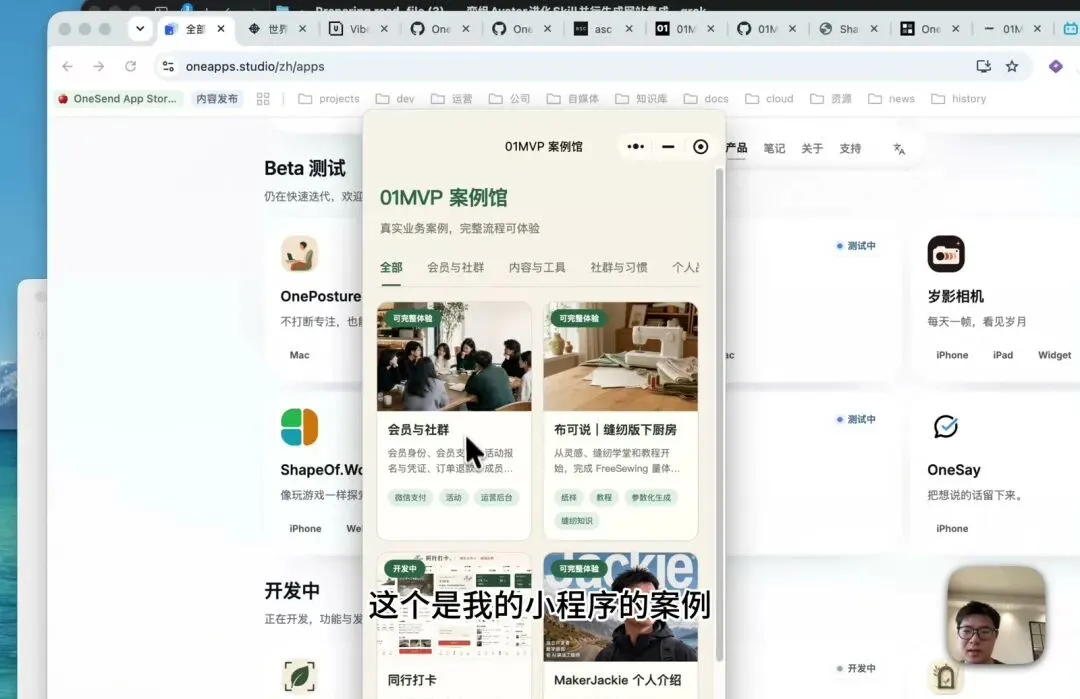Open the OnePosture app icon
Screen dimensions: 1080x699
pyautogui.click(x=299, y=254)
